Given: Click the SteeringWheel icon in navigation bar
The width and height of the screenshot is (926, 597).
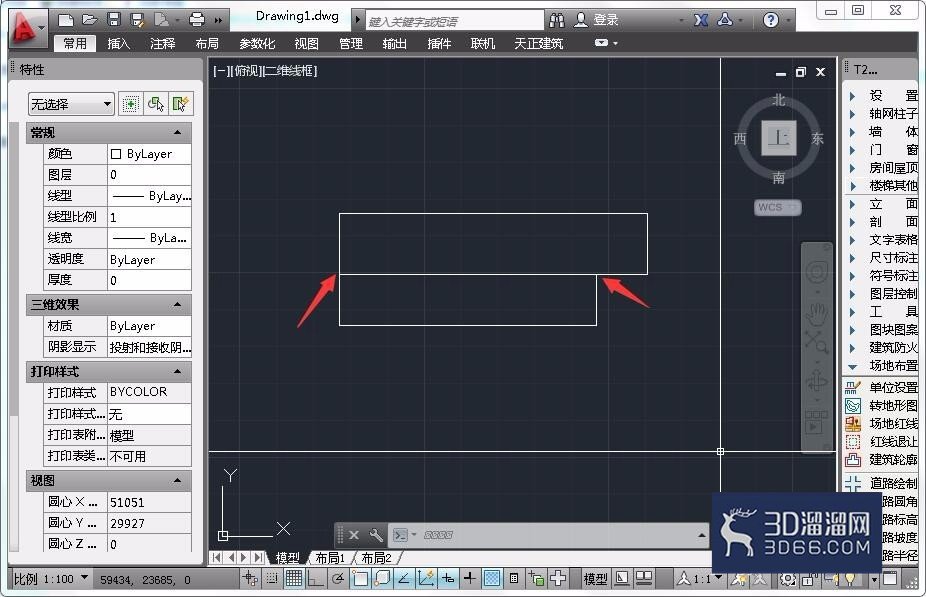Looking at the screenshot, I should [x=817, y=272].
